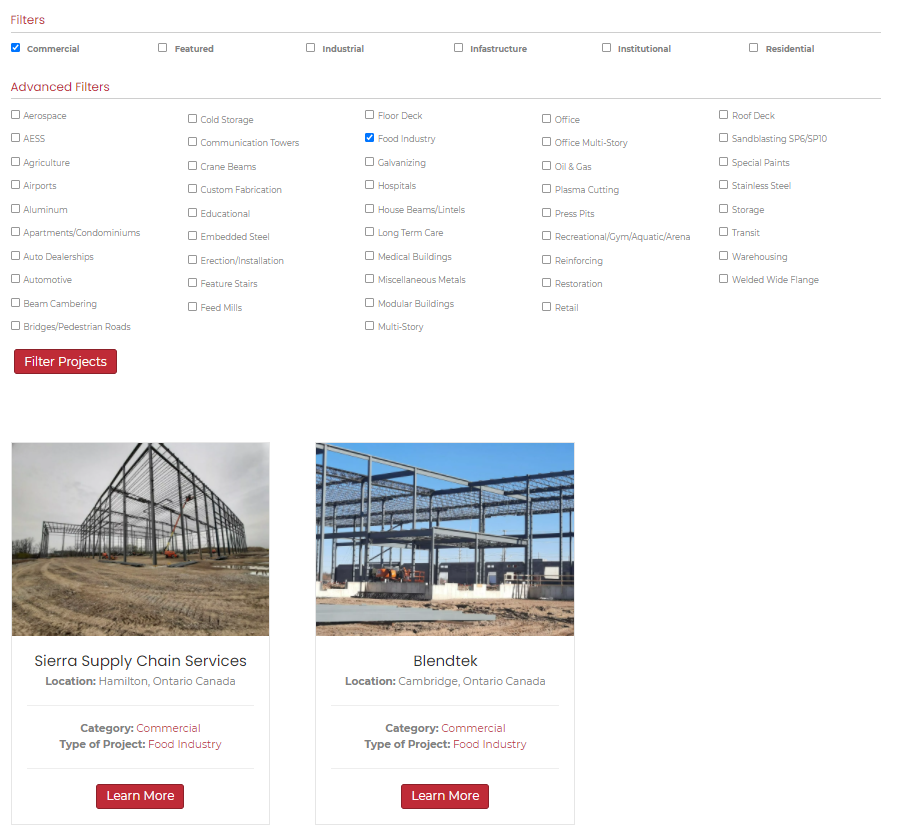902x832 pixels.
Task: Tick the Roof Deck checkbox
Action: coord(724,115)
